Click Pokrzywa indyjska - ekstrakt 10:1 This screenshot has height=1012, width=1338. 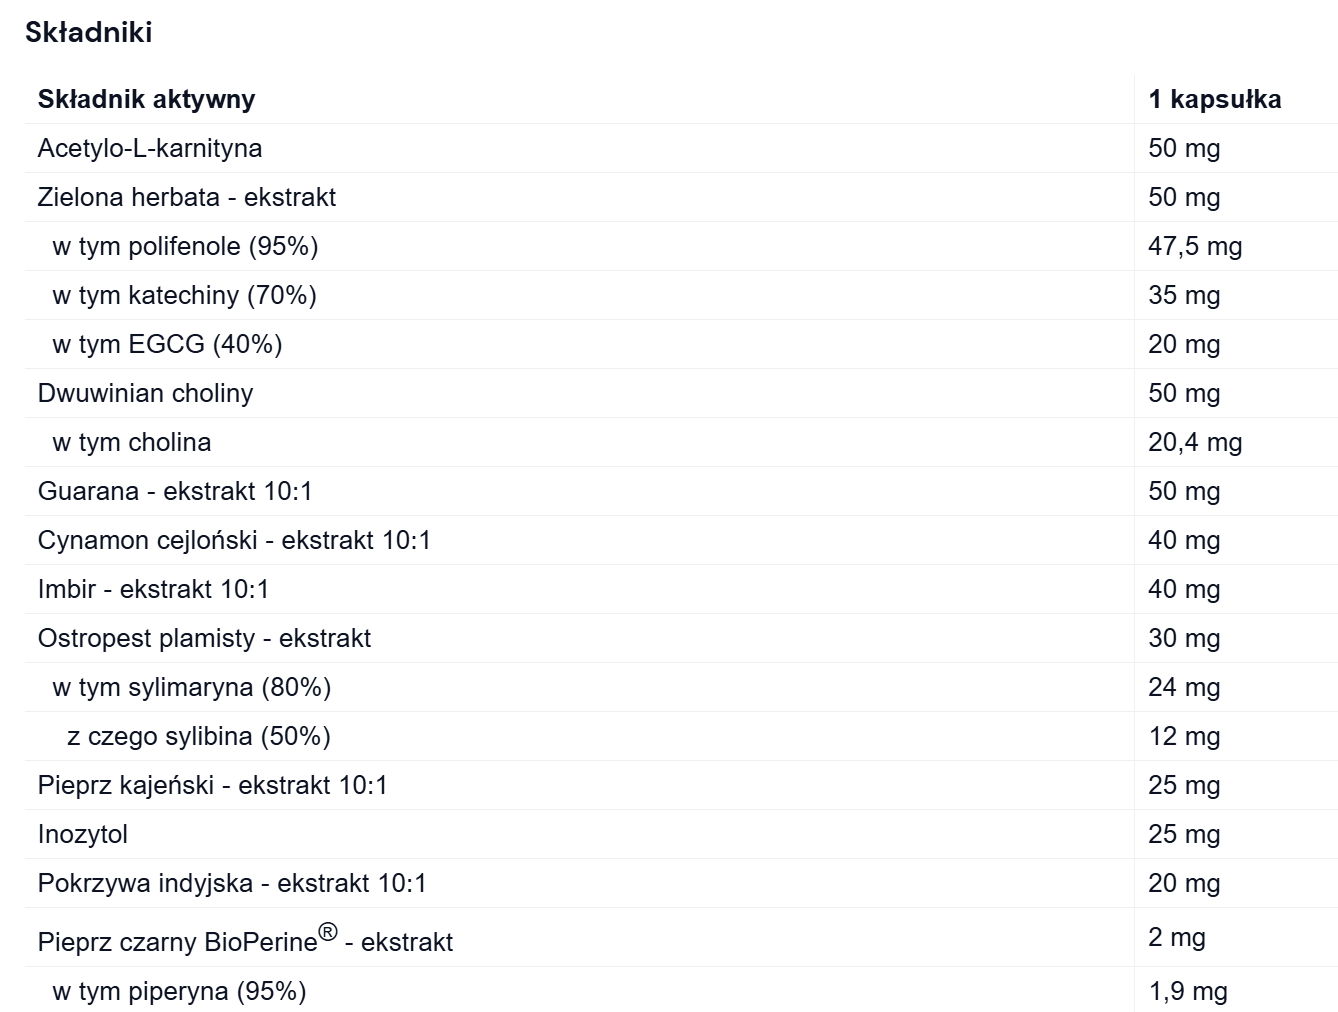coord(232,883)
